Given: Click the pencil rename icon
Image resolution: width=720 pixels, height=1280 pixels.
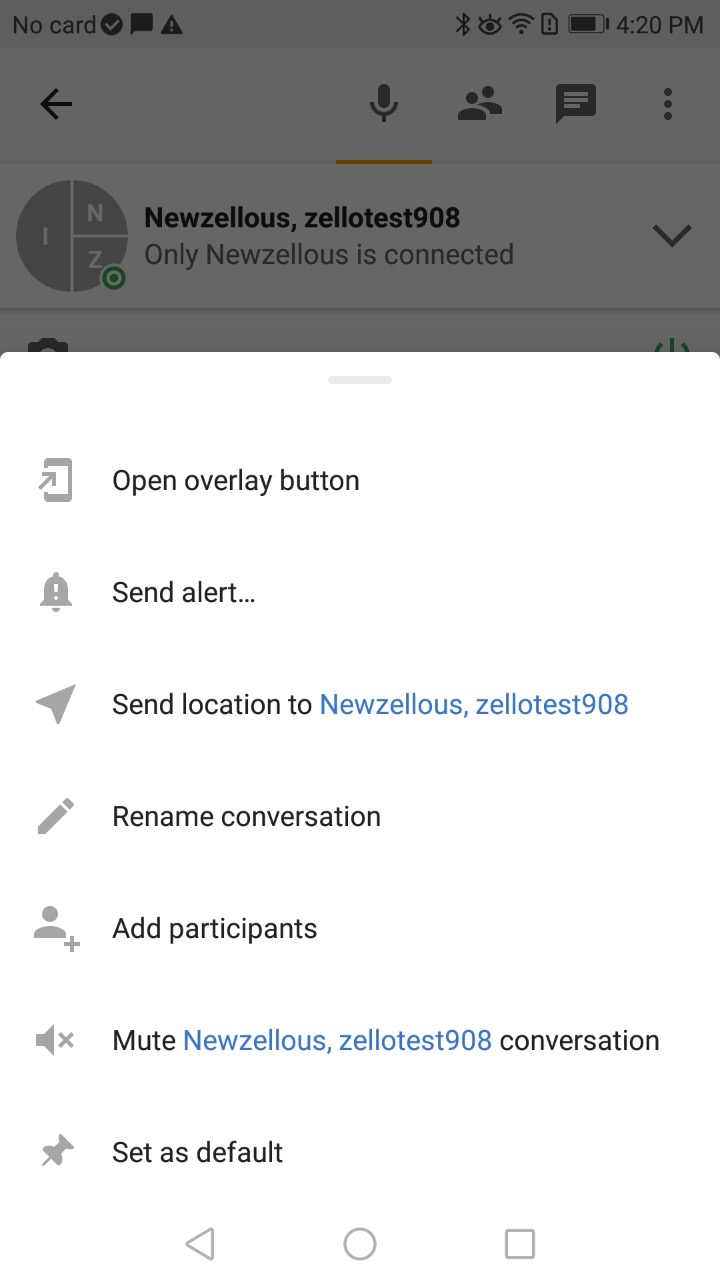Looking at the screenshot, I should (56, 817).
